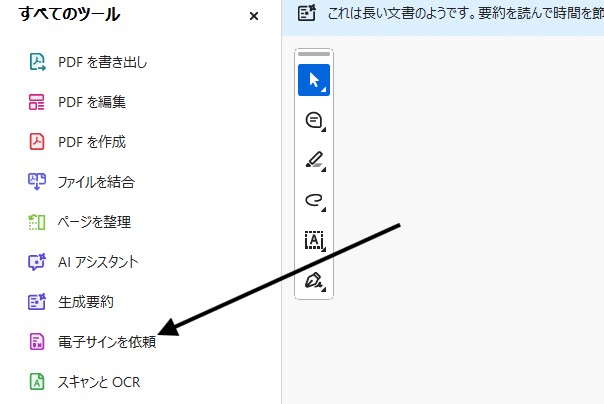
Task: Select the ファイルを結合 icon
Action: point(37,182)
